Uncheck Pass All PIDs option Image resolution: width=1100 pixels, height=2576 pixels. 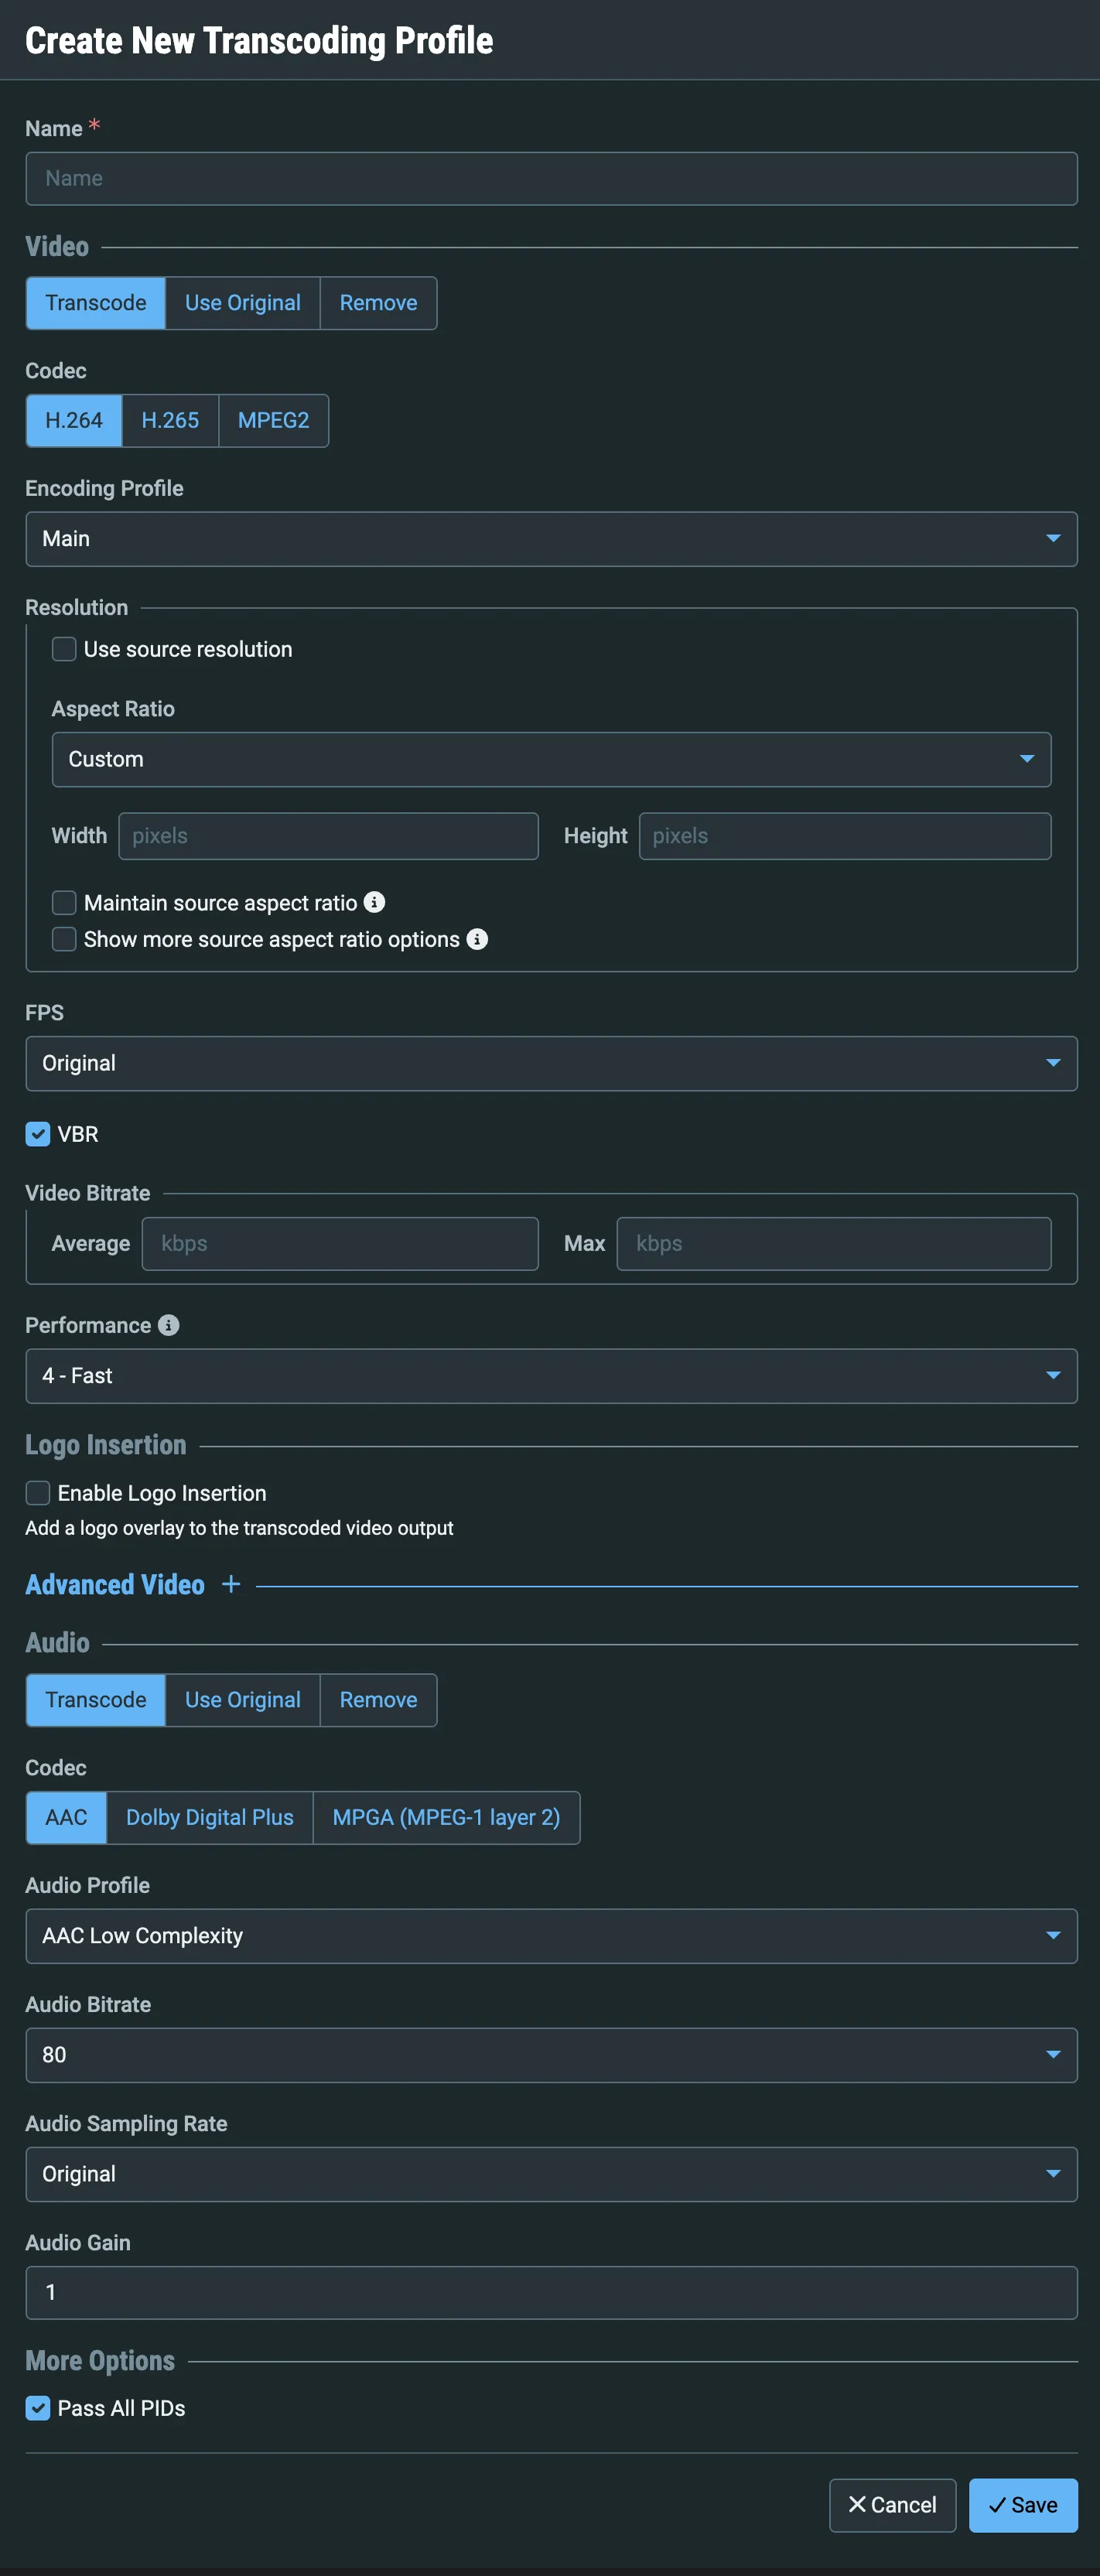pos(38,2408)
